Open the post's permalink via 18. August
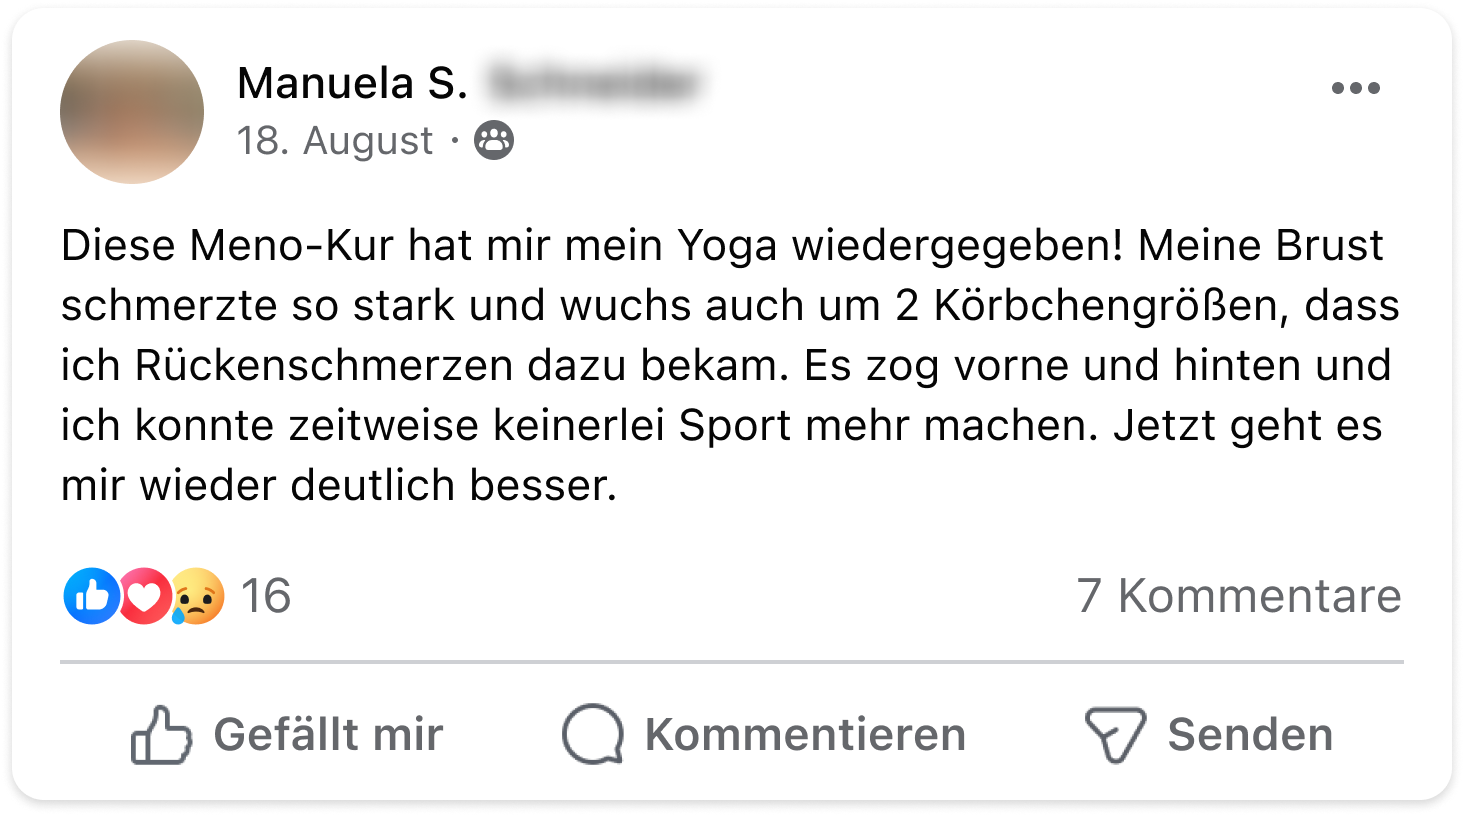This screenshot has height=816, width=1464. (x=335, y=141)
